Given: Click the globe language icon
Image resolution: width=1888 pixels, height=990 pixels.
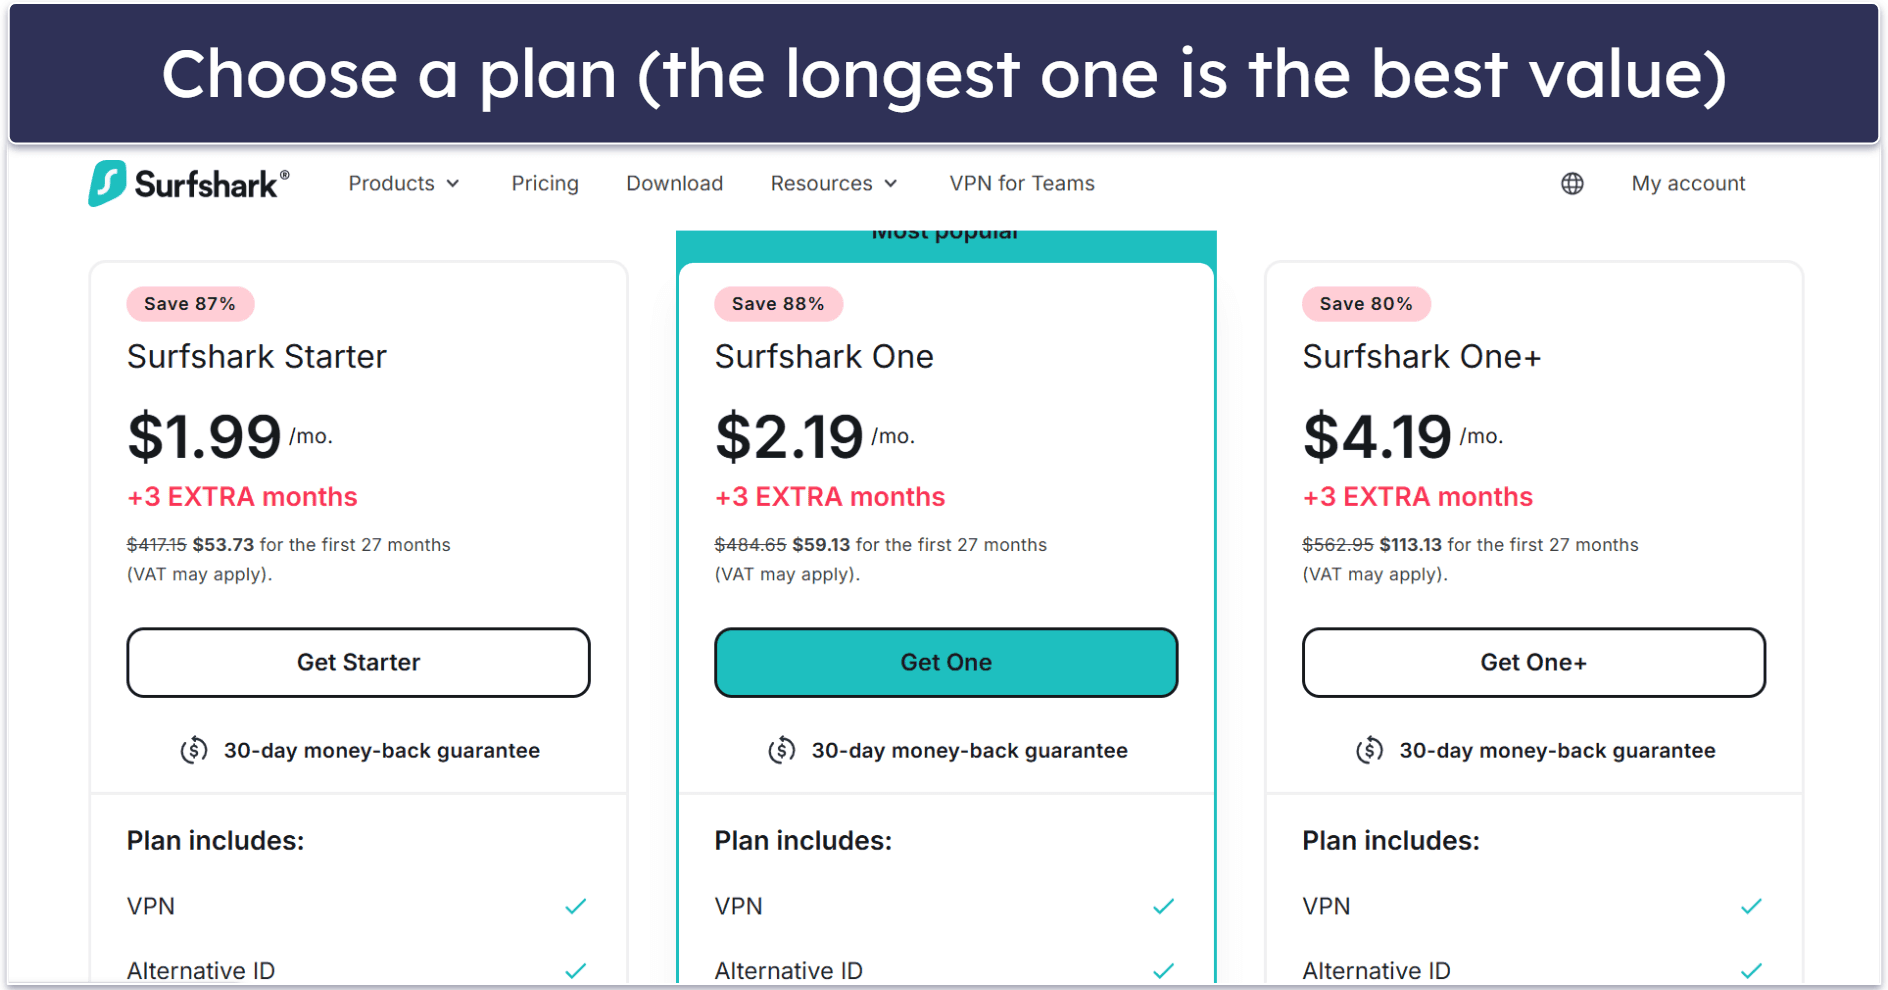Looking at the screenshot, I should tap(1572, 184).
